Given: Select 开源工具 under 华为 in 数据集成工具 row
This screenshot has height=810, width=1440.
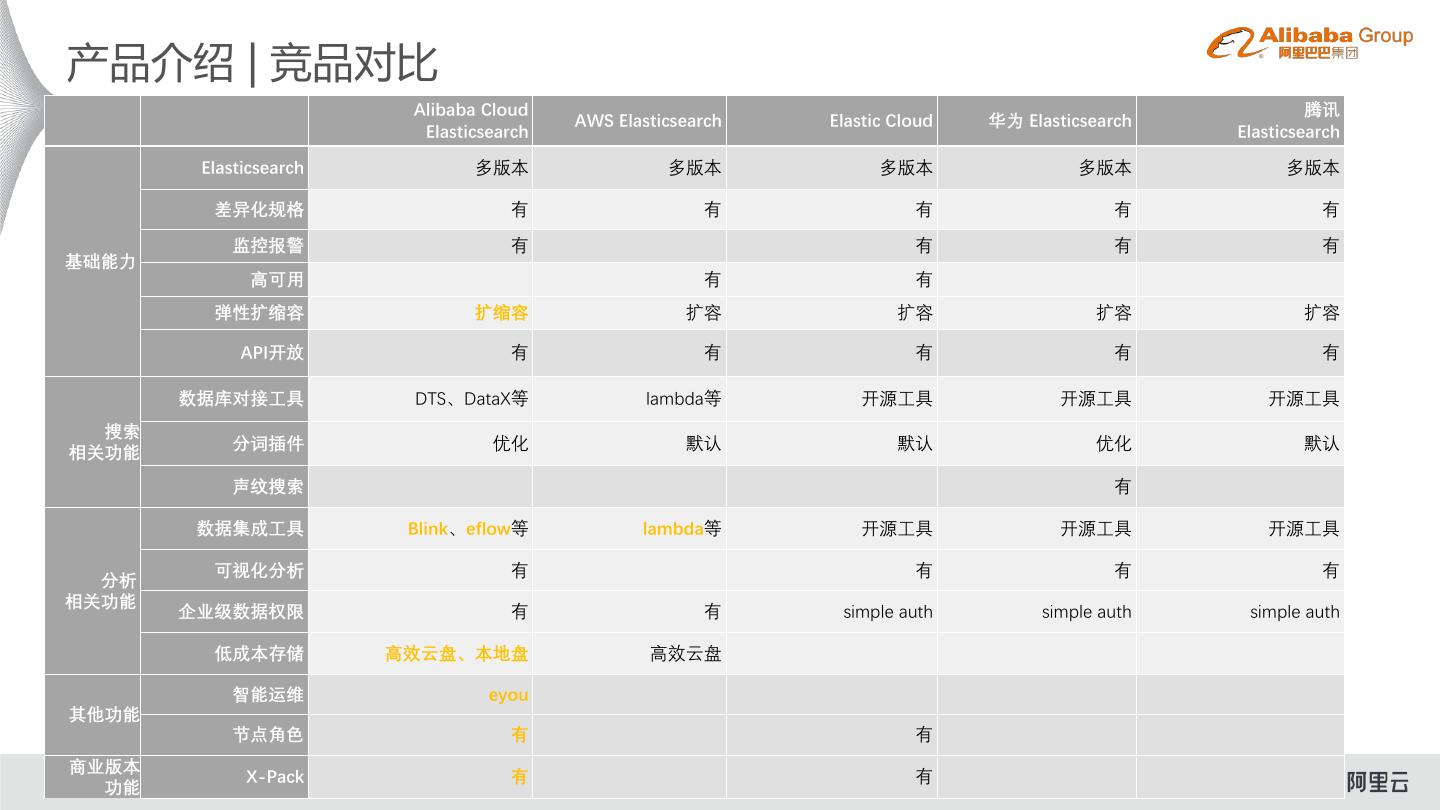Looking at the screenshot, I should pos(1096,529).
